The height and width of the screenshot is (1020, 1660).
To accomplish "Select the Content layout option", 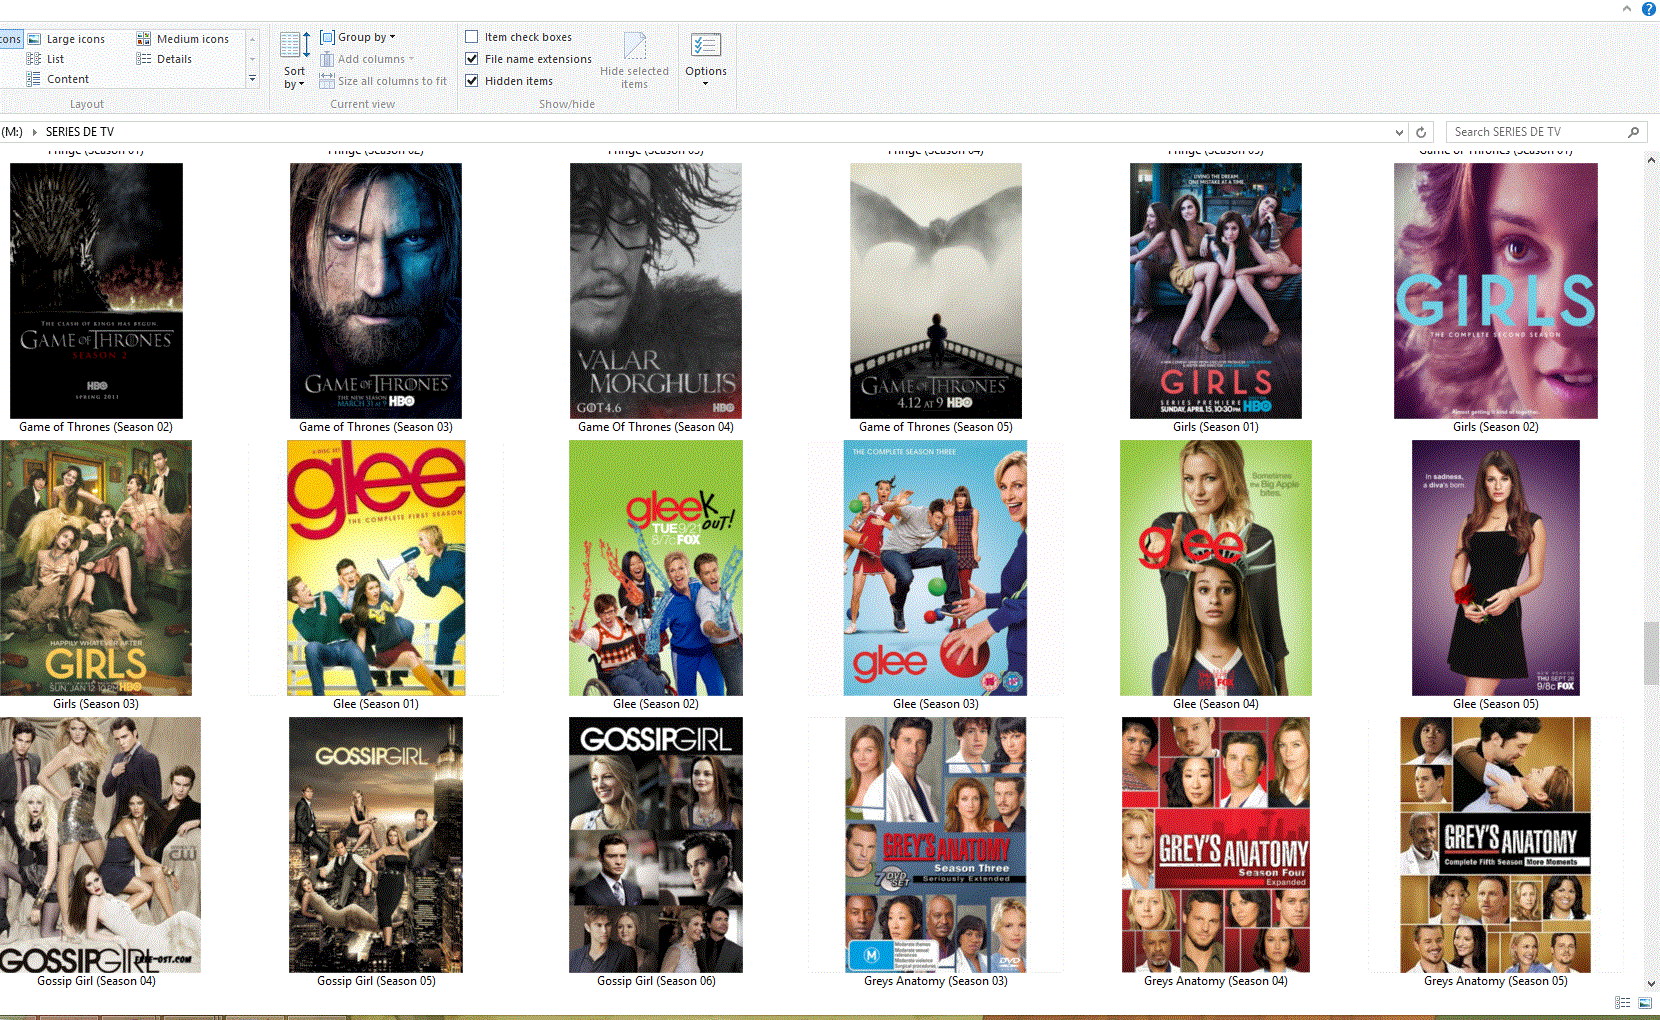I will [x=58, y=79].
